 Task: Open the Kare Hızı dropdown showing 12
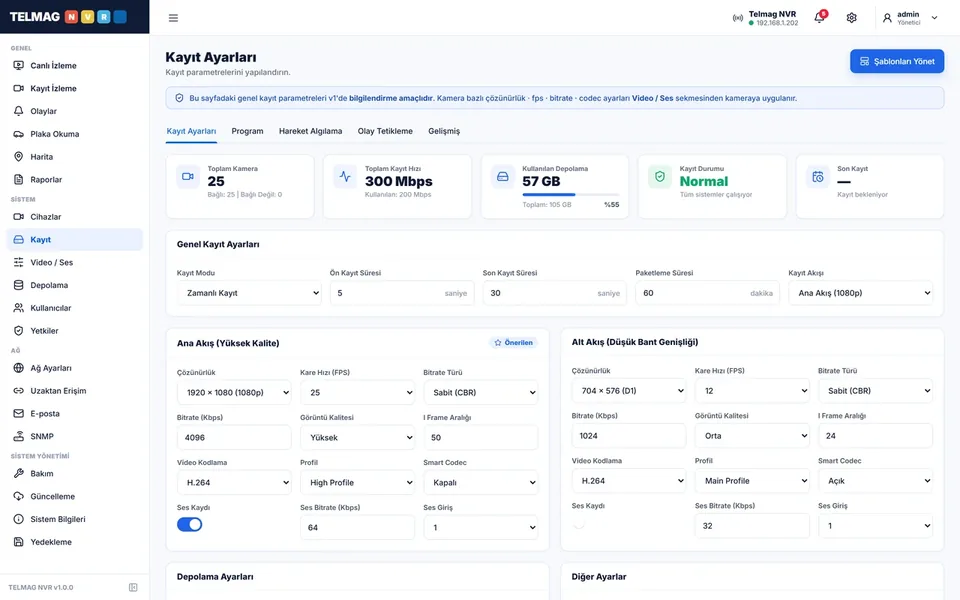click(x=752, y=391)
